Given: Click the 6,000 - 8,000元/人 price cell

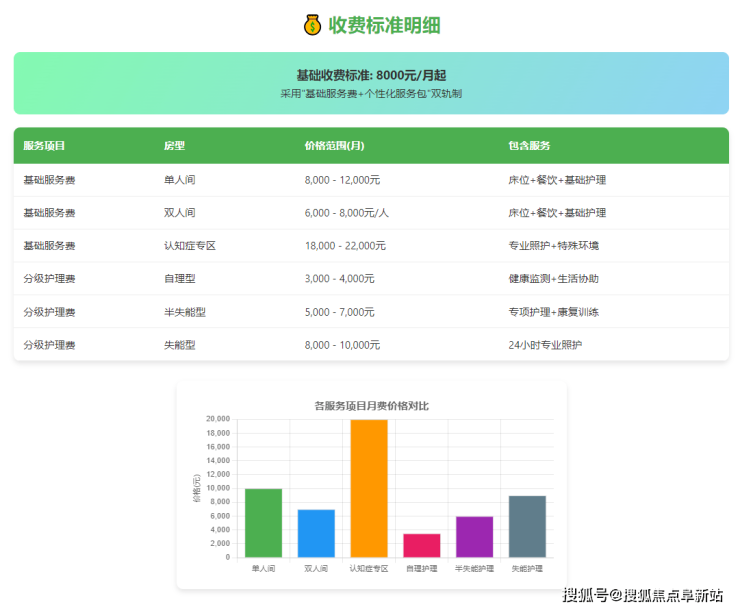Looking at the screenshot, I should click(346, 213).
